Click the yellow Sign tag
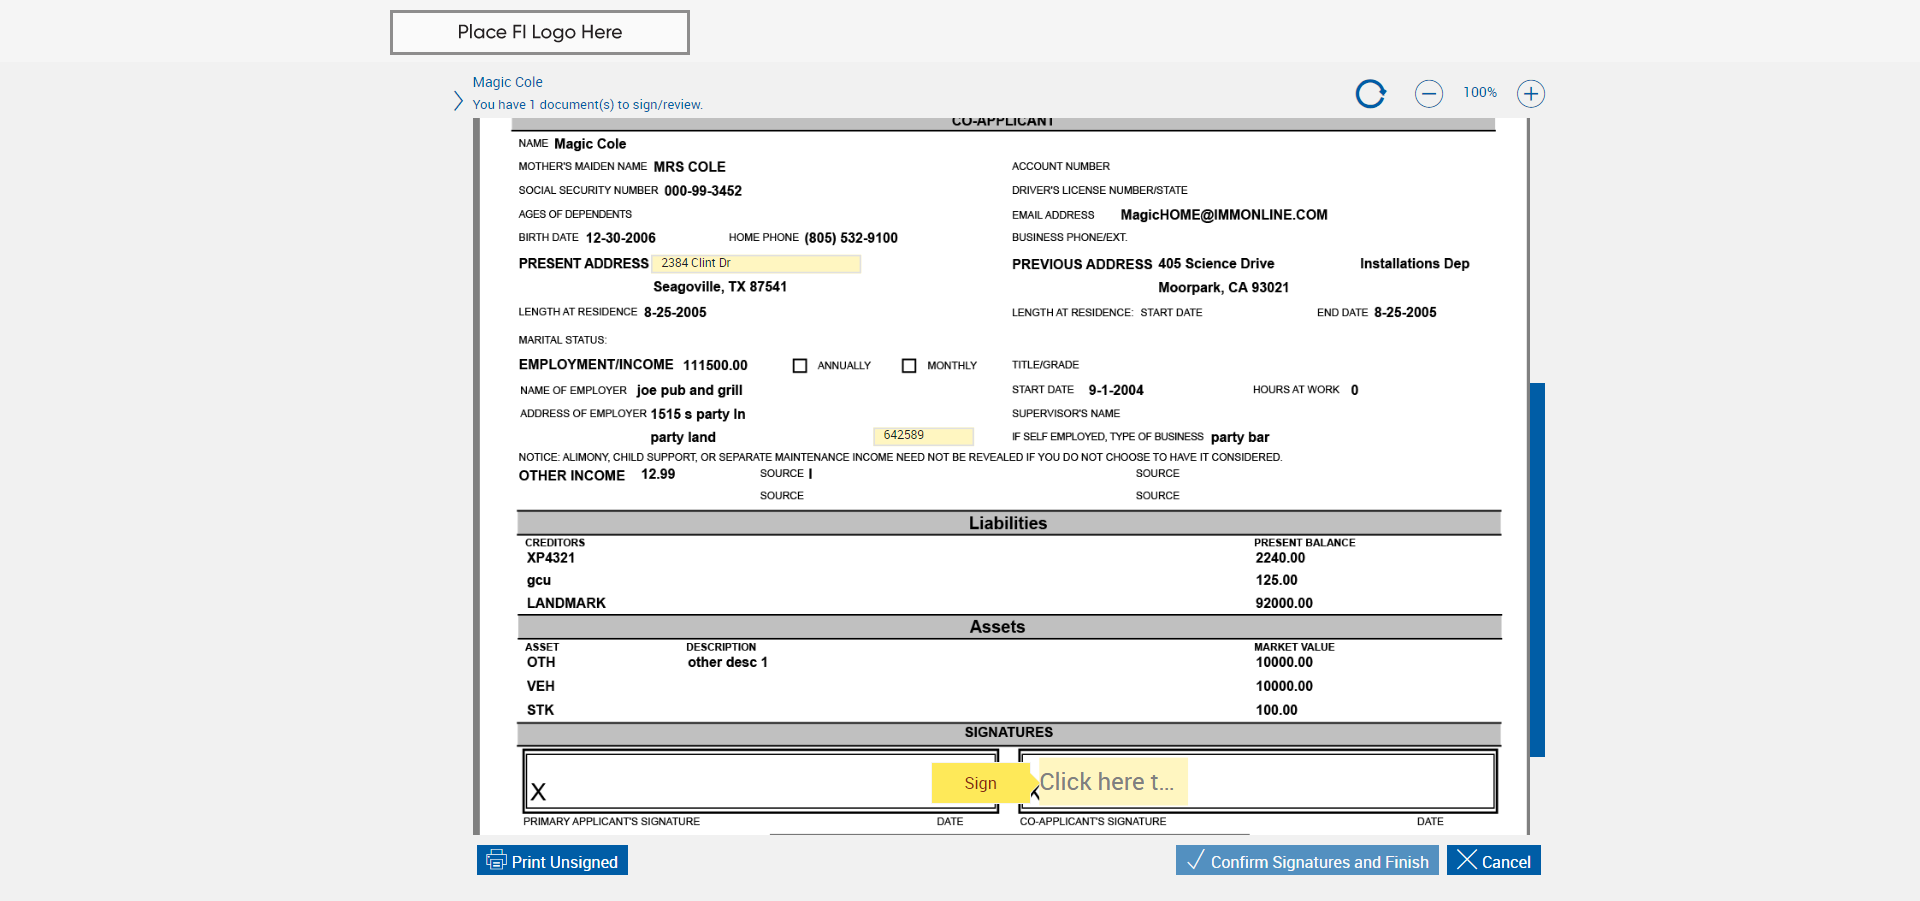The width and height of the screenshot is (1920, 901). pos(979,783)
